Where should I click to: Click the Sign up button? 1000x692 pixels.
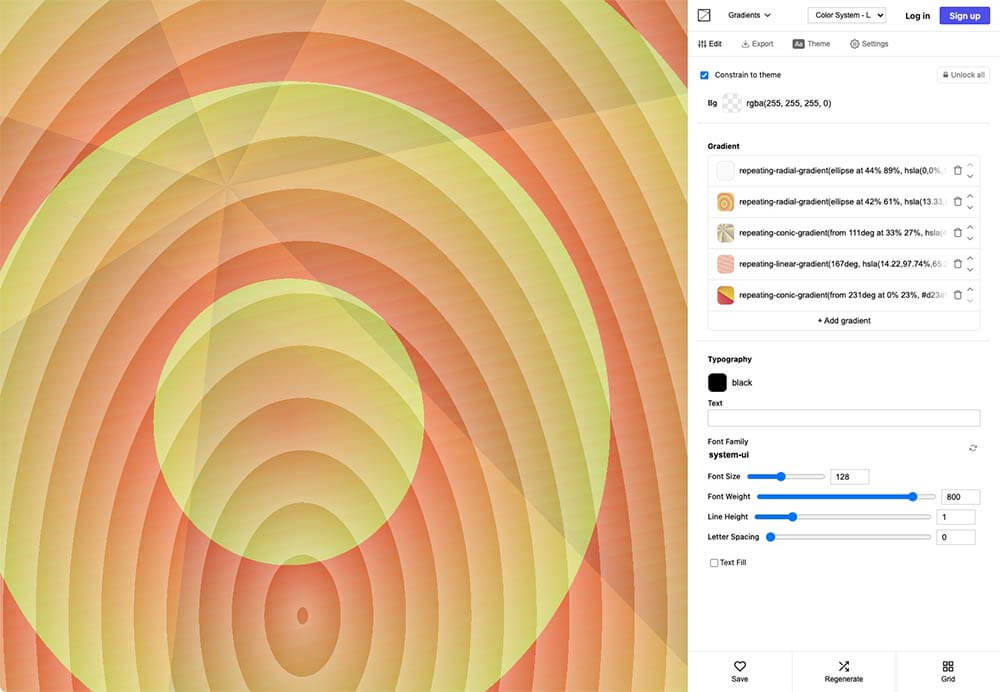(964, 16)
